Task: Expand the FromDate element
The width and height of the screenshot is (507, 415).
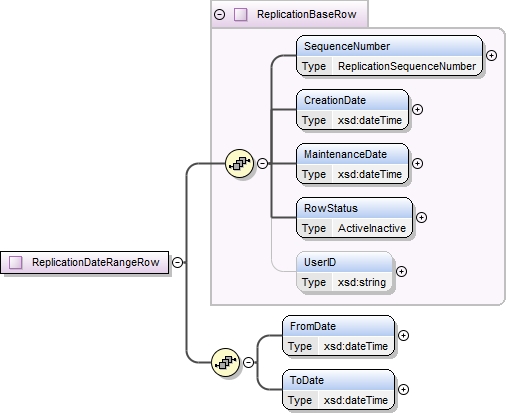Action: pos(403,335)
